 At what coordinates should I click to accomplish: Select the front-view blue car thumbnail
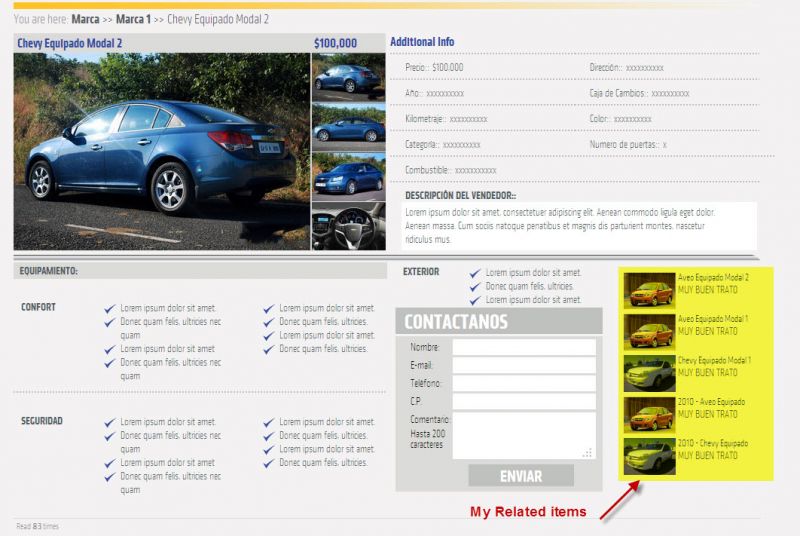[348, 177]
